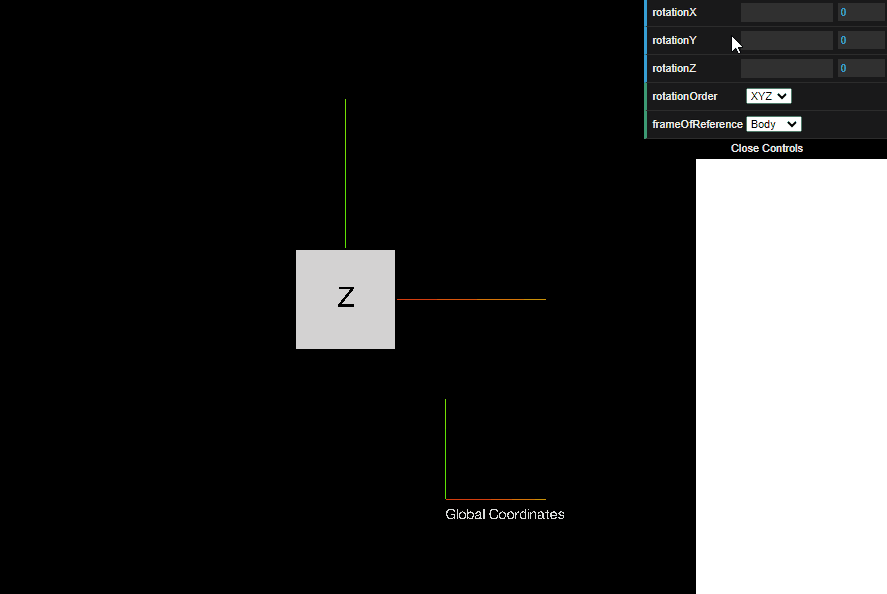Viewport: 887px width, 594px height.
Task: Click the rotationX numeric value field
Action: click(861, 12)
